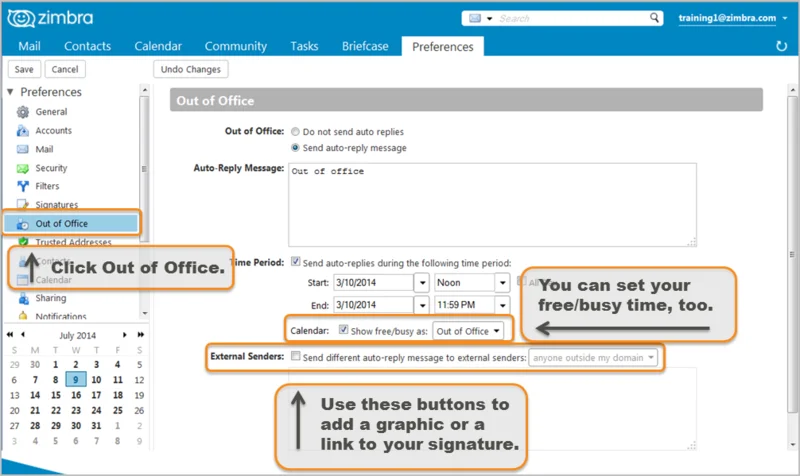Click the Search input field
The height and width of the screenshot is (476, 800).
click(571, 18)
